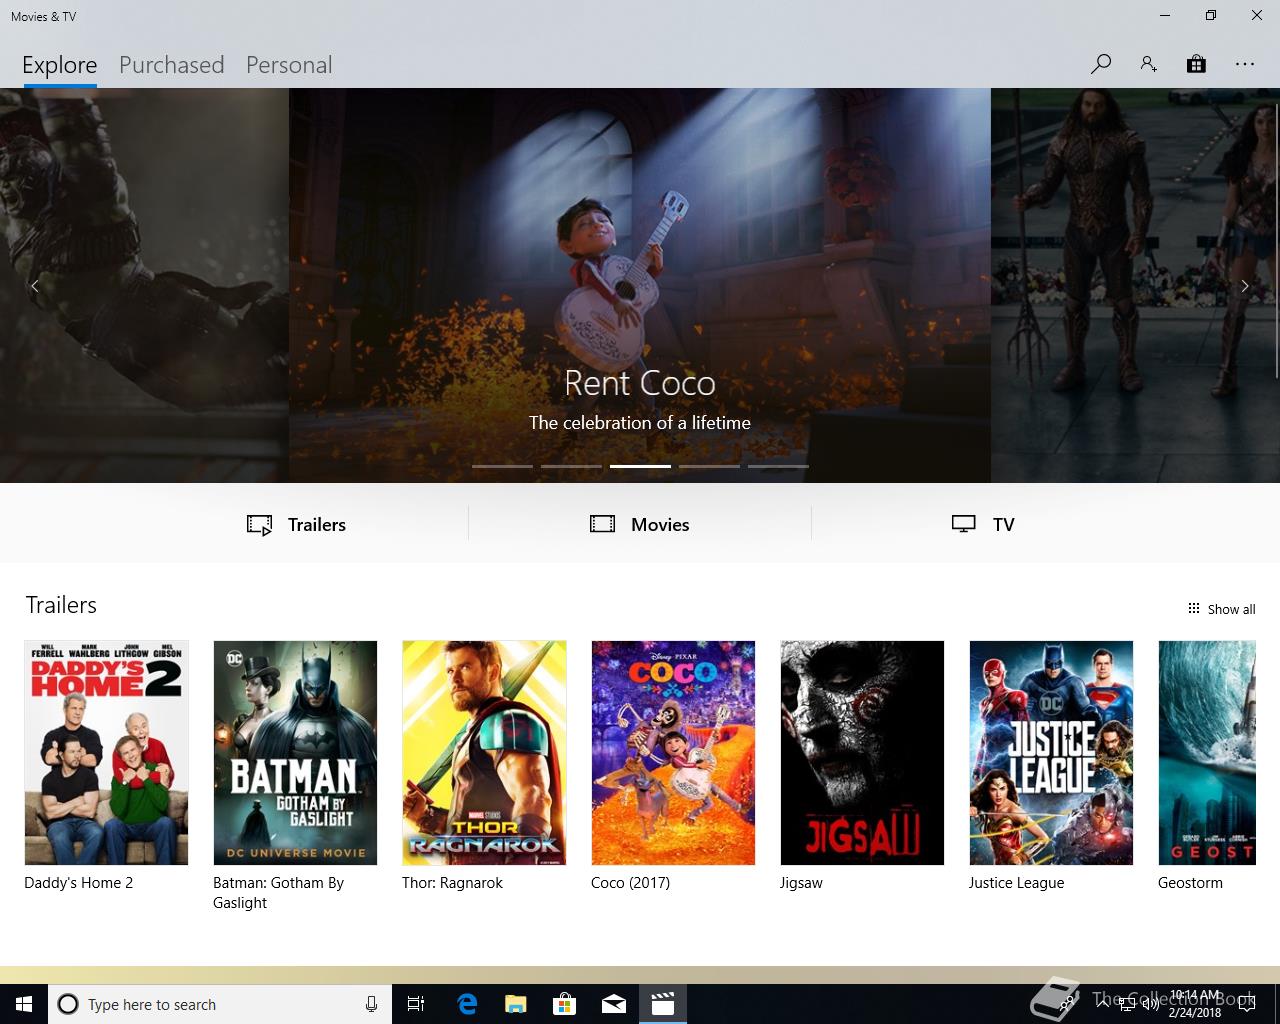Click Show all trailers link
Image resolution: width=1280 pixels, height=1024 pixels.
coord(1221,609)
